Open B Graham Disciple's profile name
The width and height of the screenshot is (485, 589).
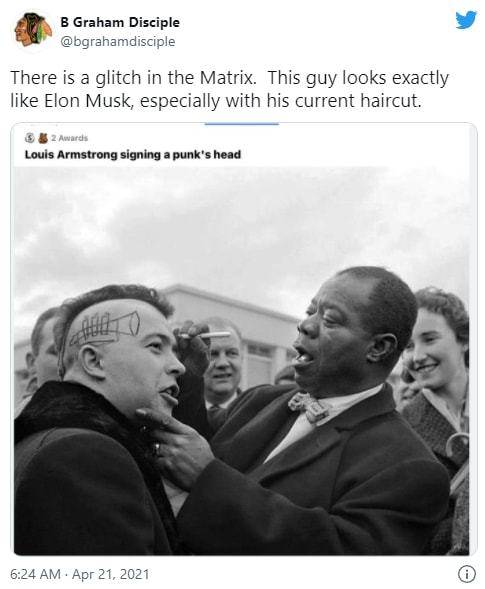point(120,23)
